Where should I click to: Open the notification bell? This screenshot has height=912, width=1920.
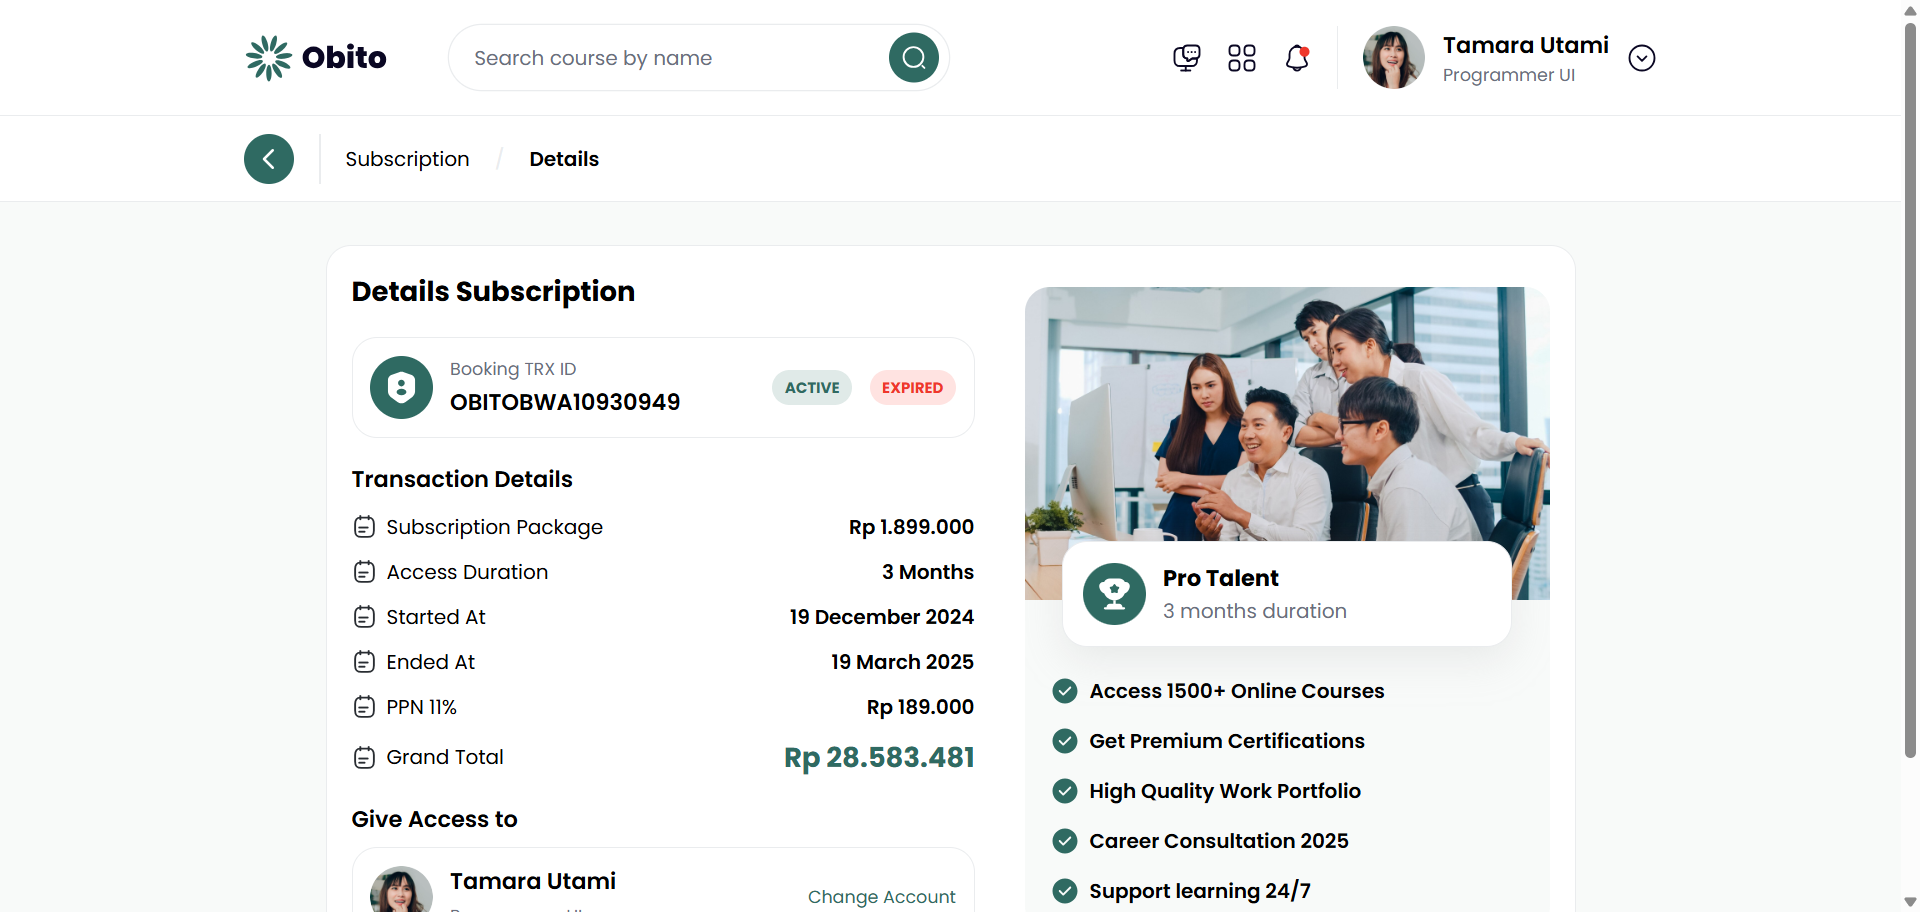[1297, 58]
